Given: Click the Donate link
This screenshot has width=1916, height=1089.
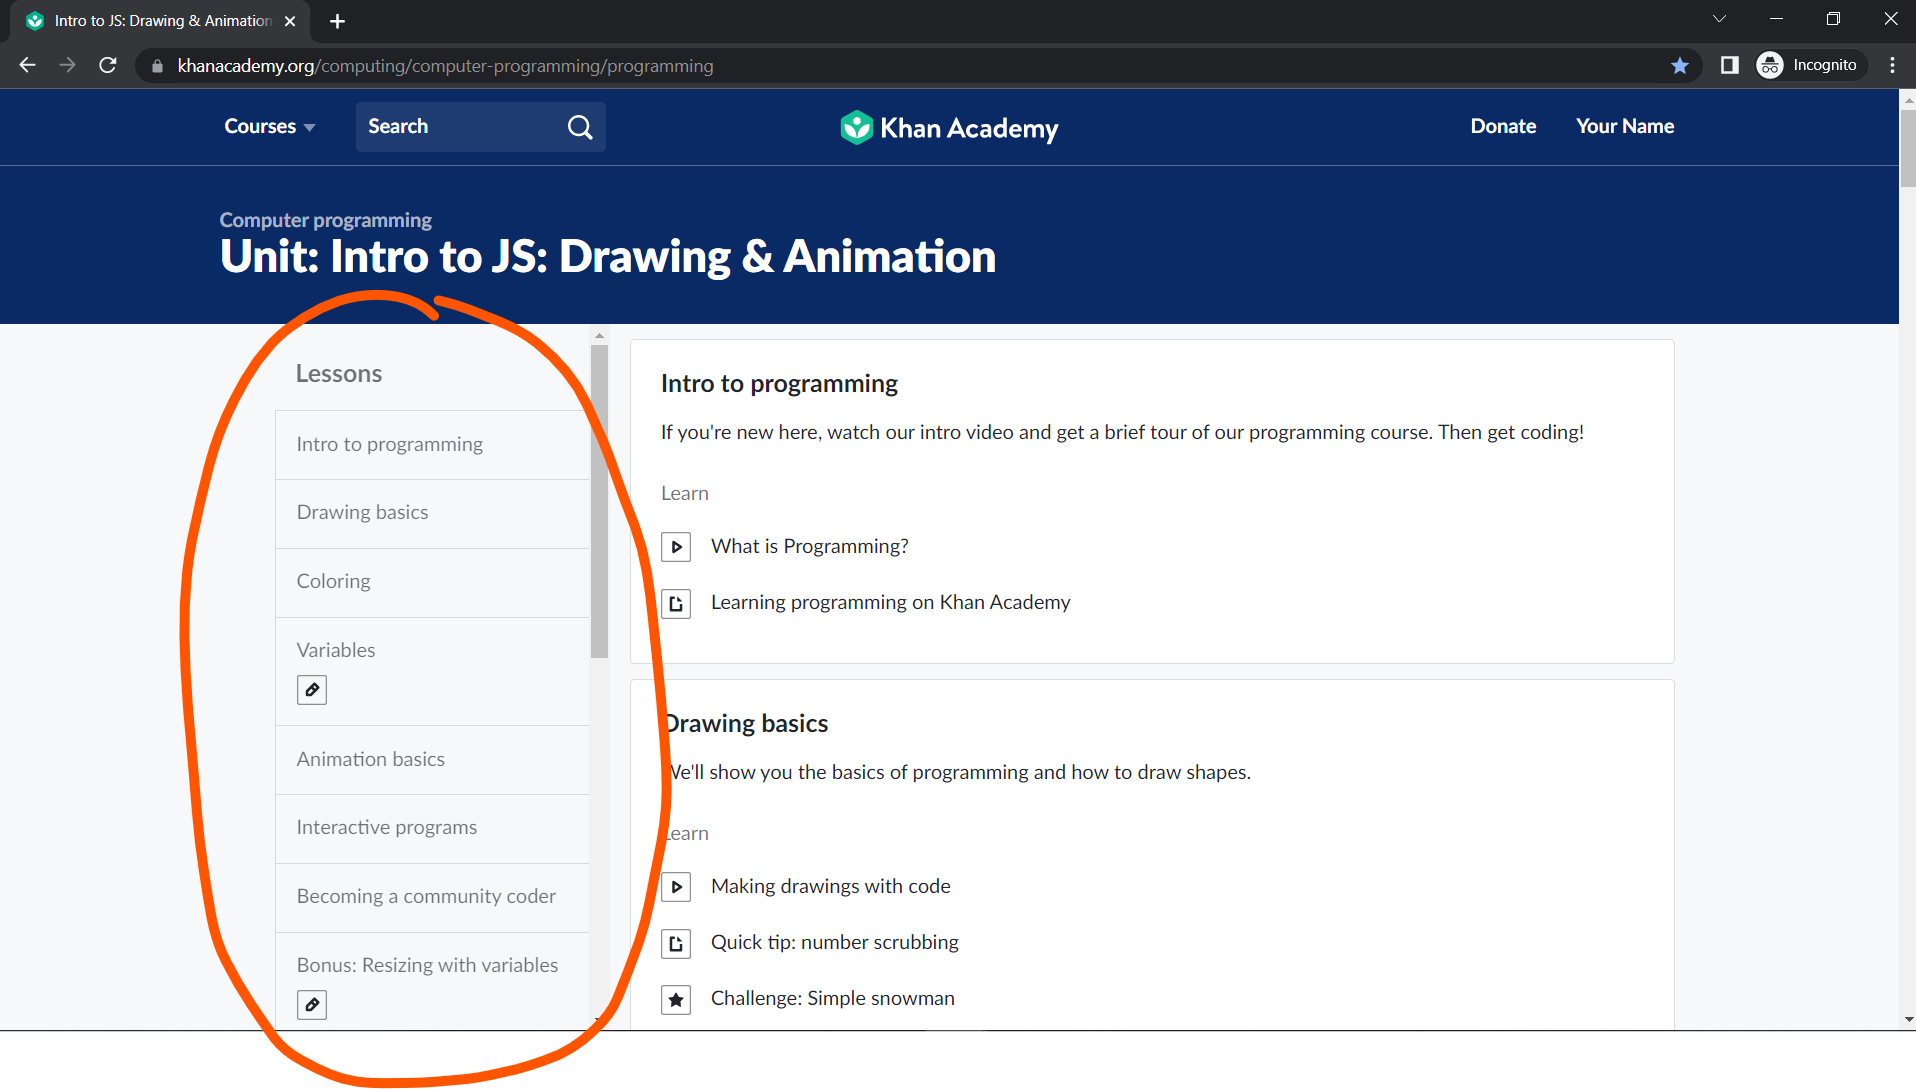Looking at the screenshot, I should [1503, 126].
